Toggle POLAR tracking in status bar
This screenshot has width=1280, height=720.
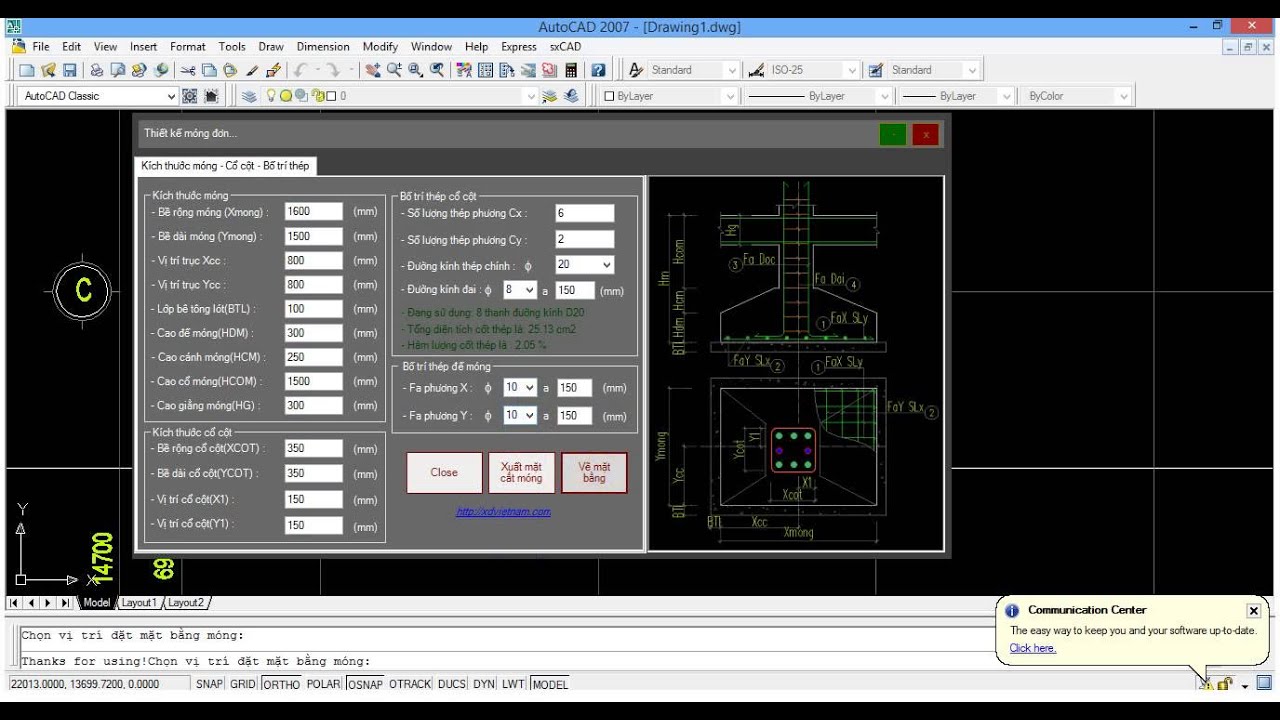tap(323, 684)
